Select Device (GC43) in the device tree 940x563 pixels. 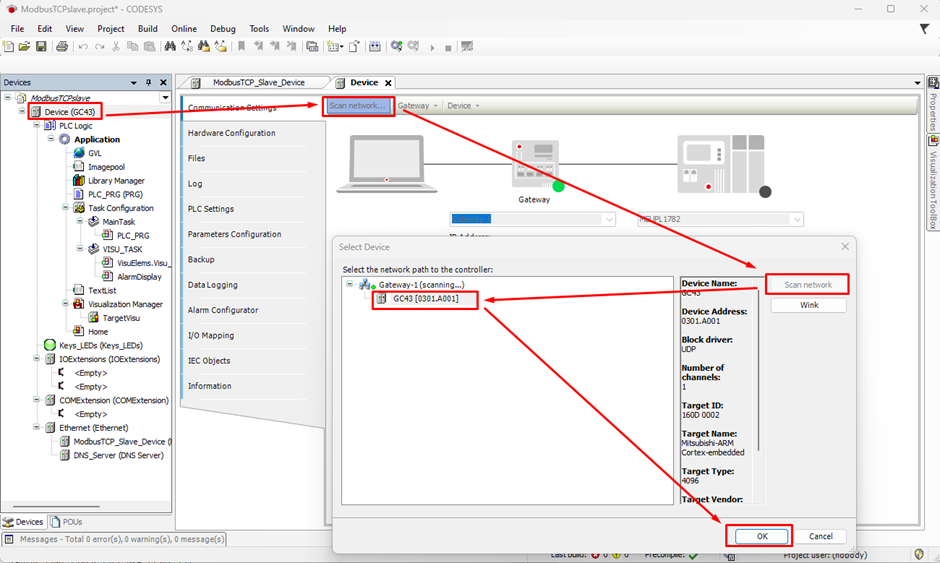[69, 112]
